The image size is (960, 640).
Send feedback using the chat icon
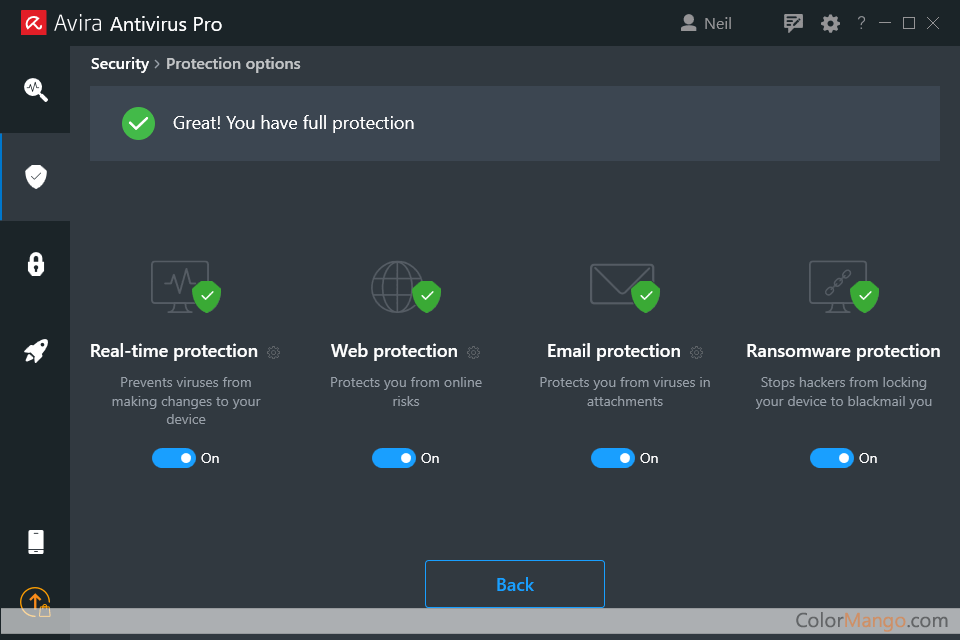pyautogui.click(x=793, y=22)
